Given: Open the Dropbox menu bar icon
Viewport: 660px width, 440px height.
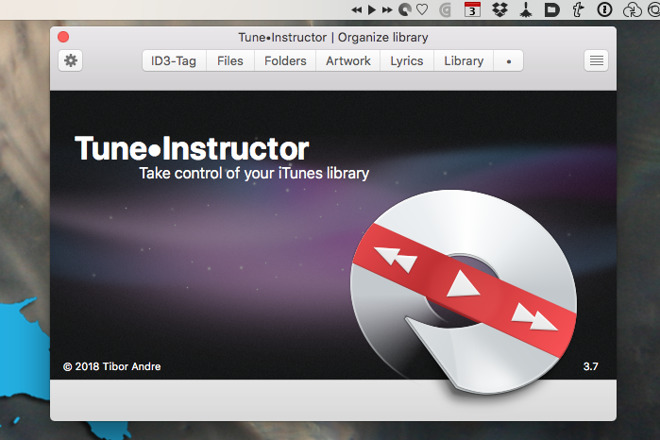Looking at the screenshot, I should (x=500, y=10).
